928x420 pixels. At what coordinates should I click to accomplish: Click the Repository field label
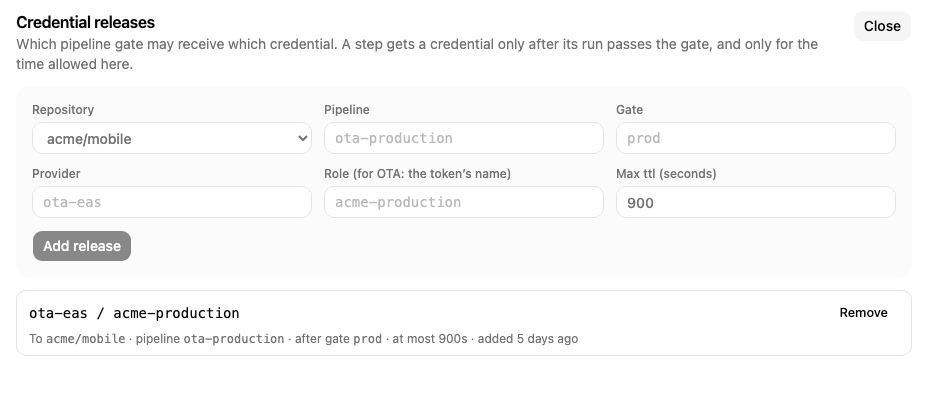(63, 110)
